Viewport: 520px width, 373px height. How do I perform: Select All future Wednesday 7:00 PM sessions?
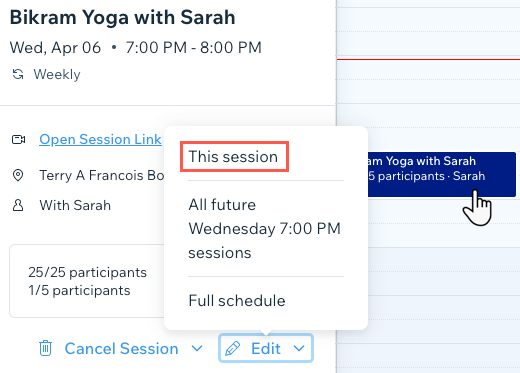pos(266,229)
